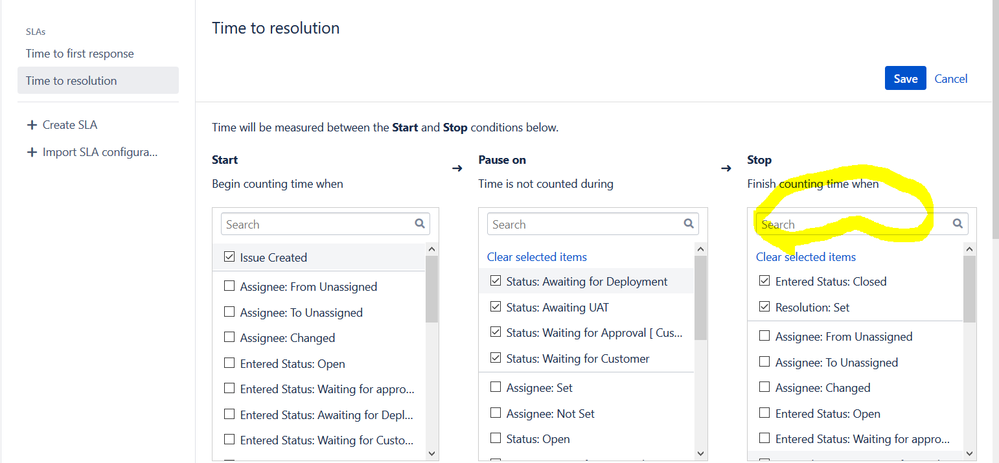999x463 pixels.
Task: Click the plus icon beside Import SLA configuration
Action: point(32,152)
